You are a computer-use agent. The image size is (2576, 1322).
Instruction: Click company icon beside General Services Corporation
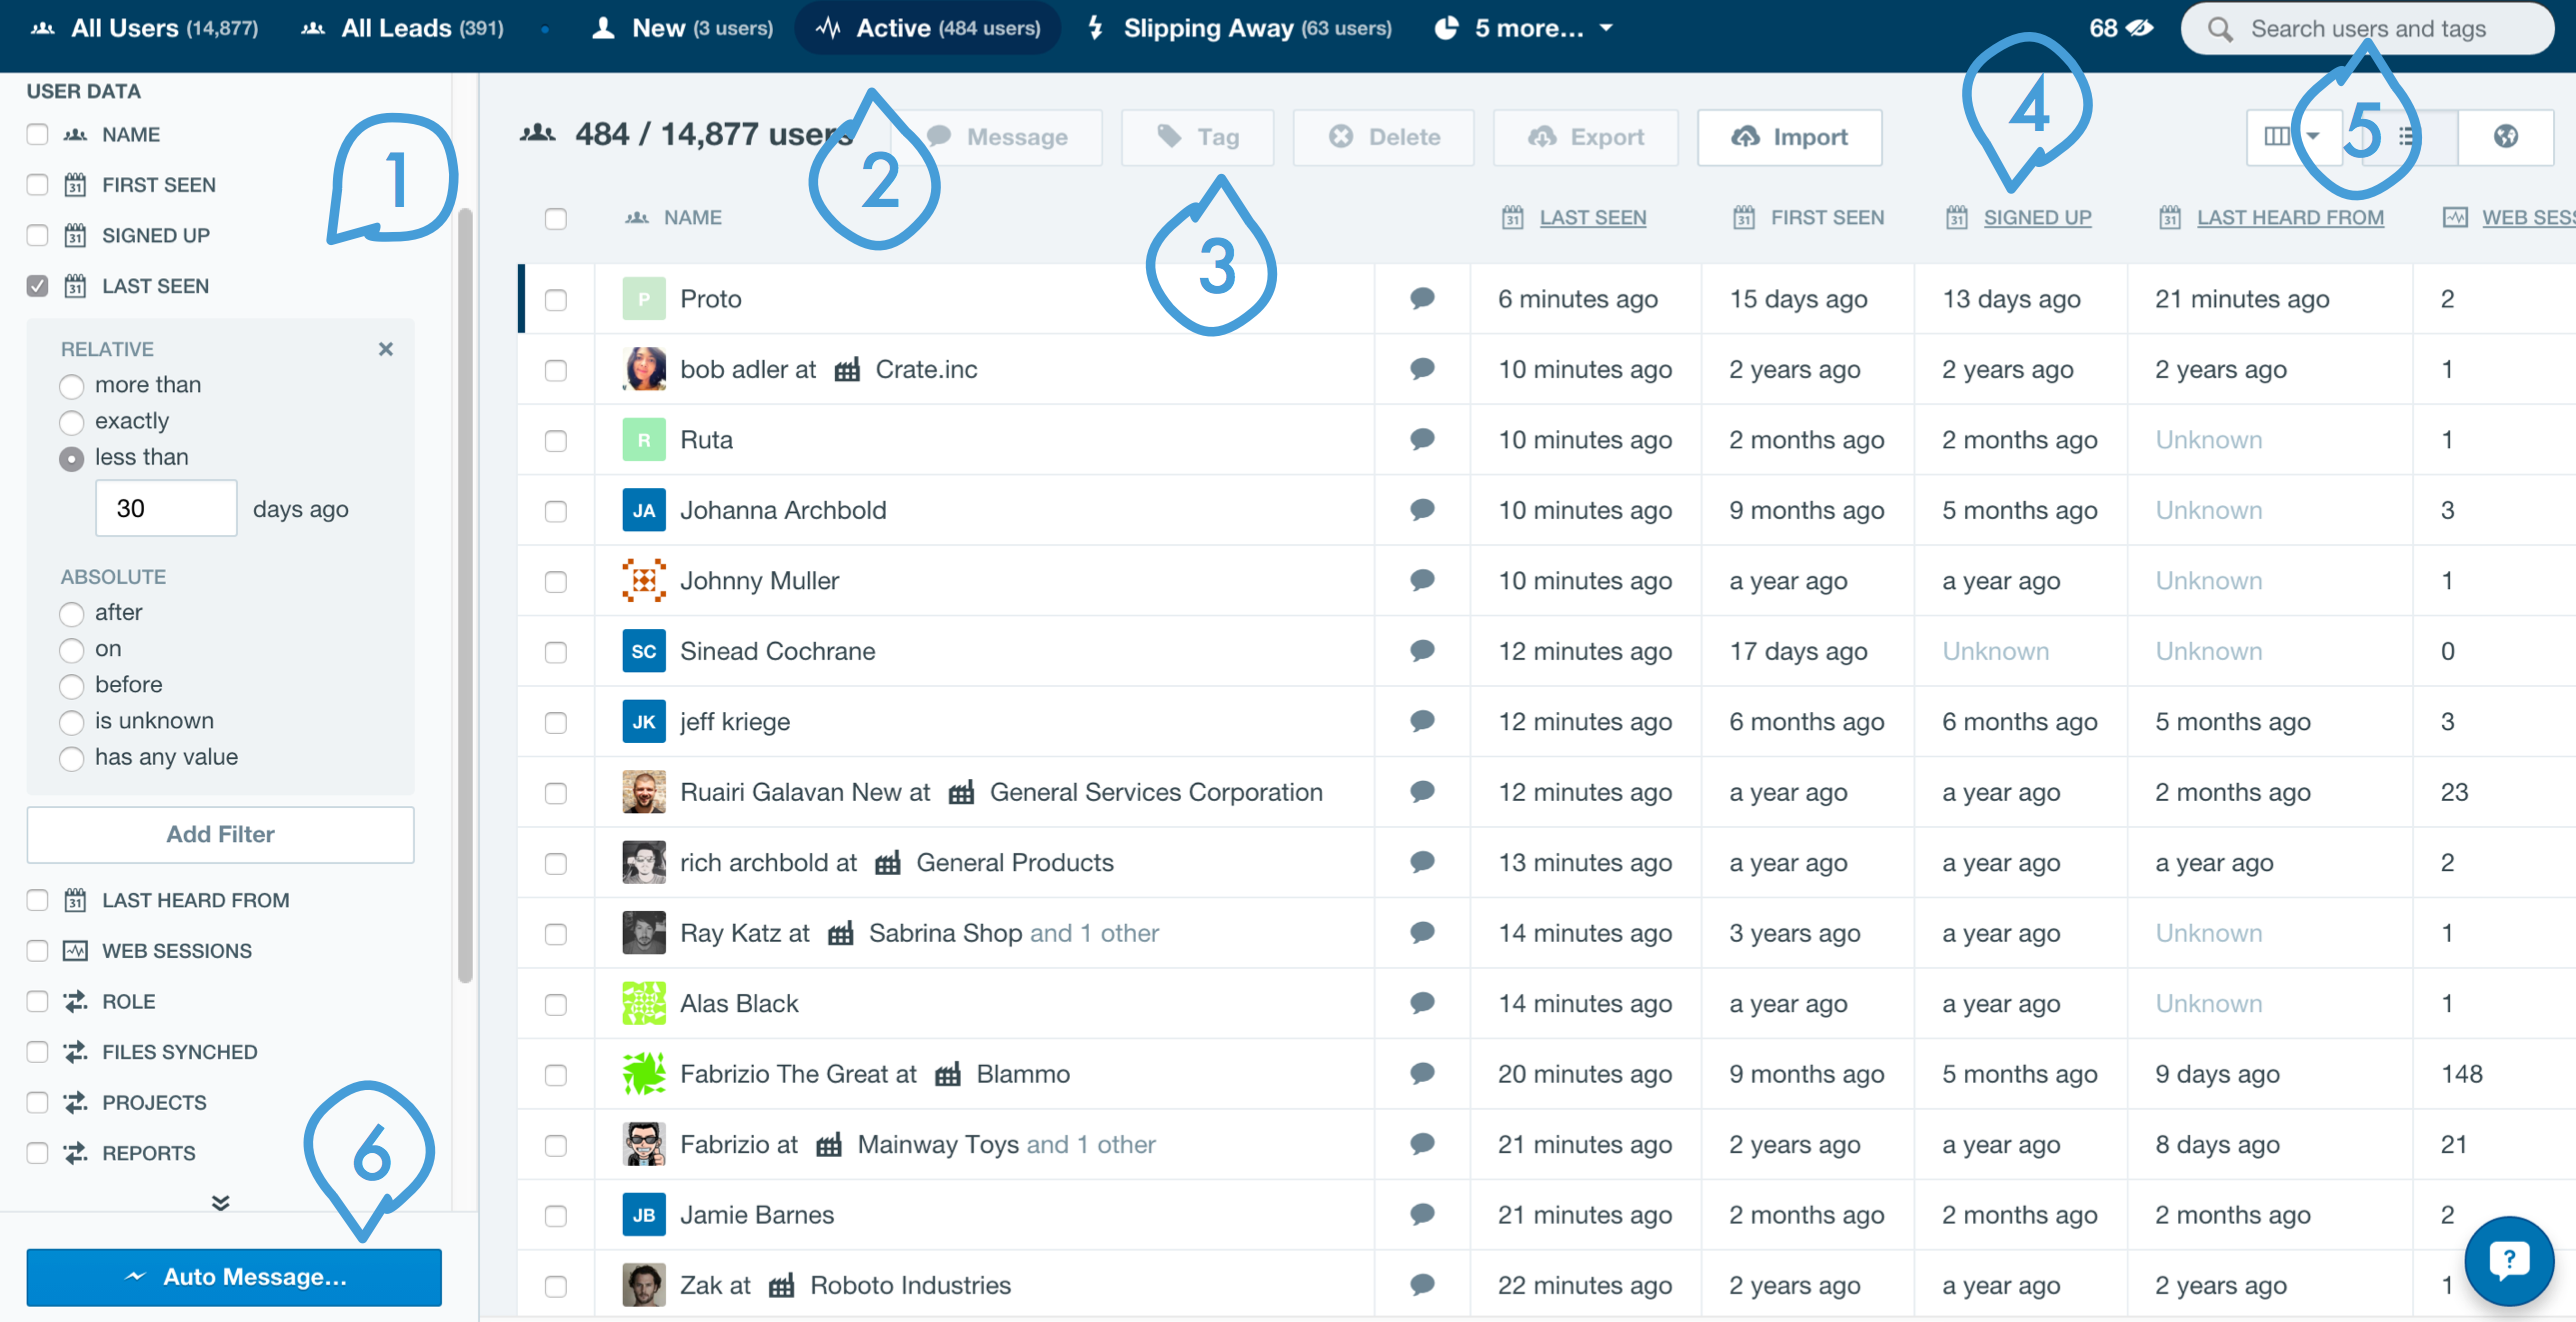(961, 793)
